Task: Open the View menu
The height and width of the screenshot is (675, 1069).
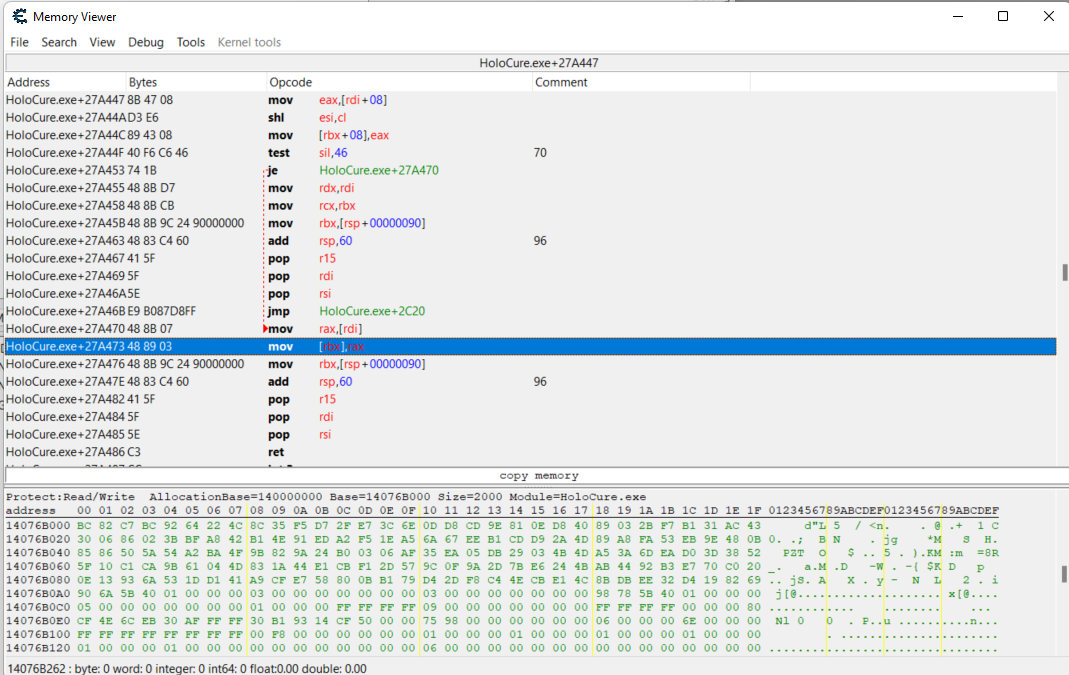Action: (x=102, y=42)
